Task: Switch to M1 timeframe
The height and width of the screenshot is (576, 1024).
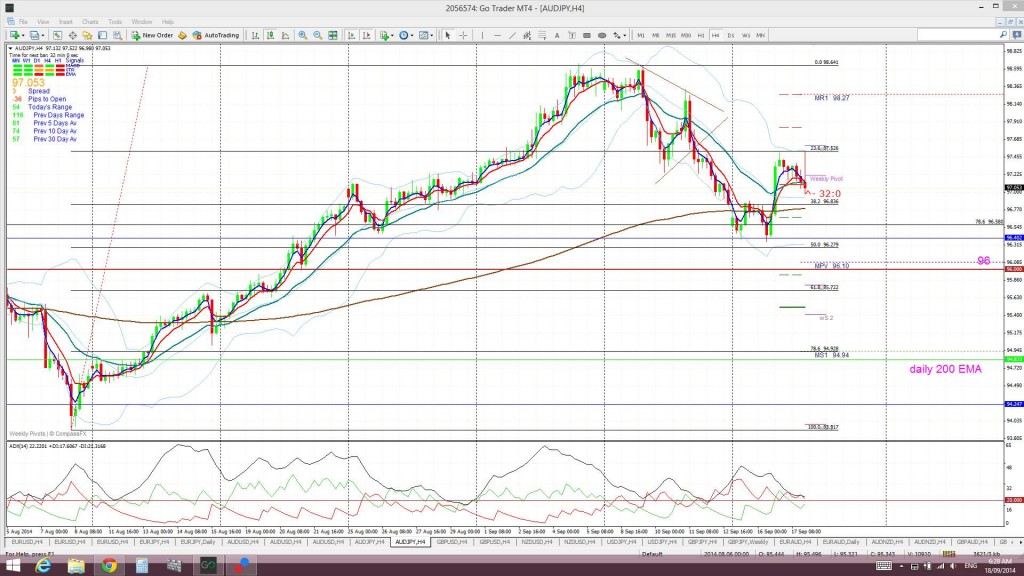Action: coord(641,35)
